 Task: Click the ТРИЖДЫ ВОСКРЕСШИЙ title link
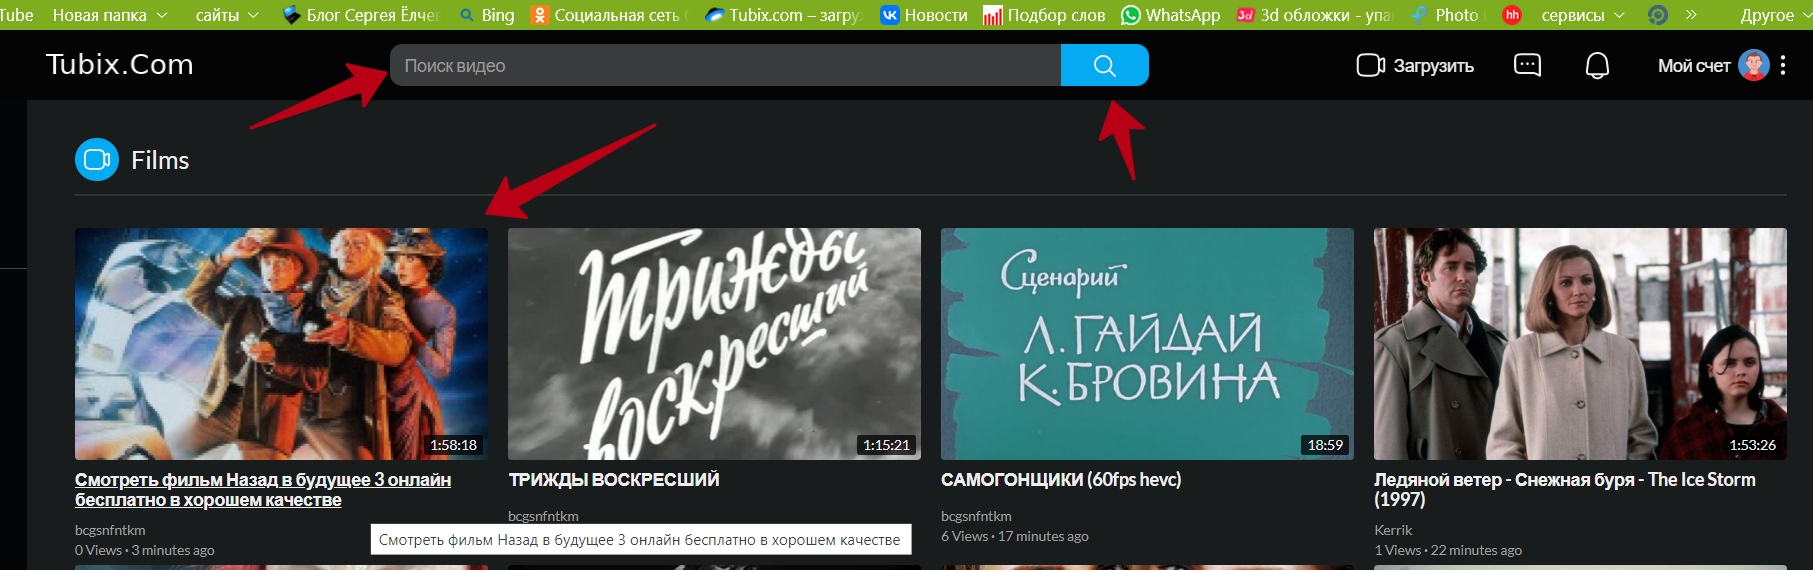click(x=614, y=480)
